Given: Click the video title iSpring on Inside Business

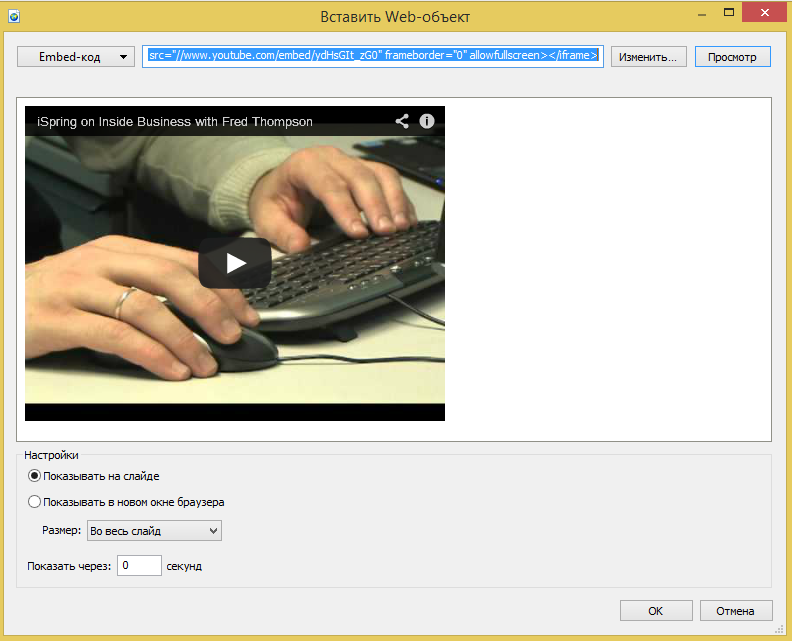Looking at the screenshot, I should click(x=175, y=122).
